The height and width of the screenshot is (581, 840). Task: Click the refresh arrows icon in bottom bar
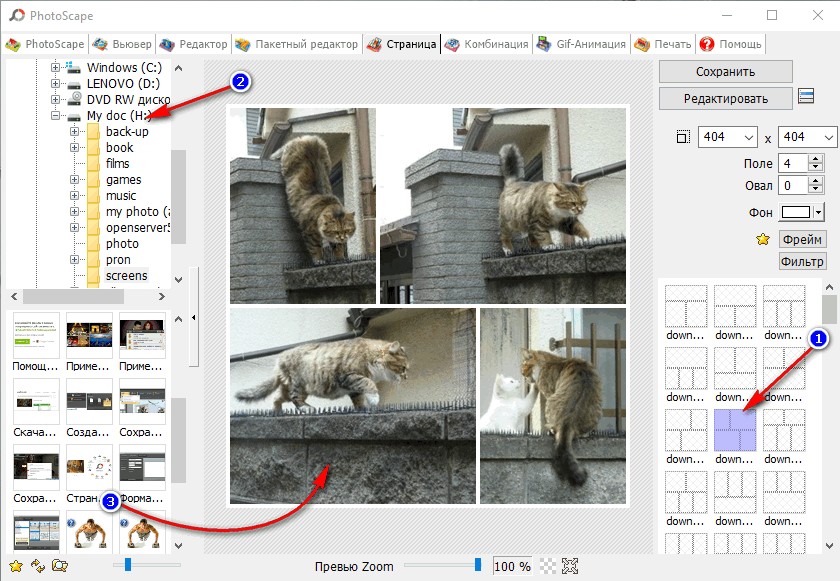point(38,566)
